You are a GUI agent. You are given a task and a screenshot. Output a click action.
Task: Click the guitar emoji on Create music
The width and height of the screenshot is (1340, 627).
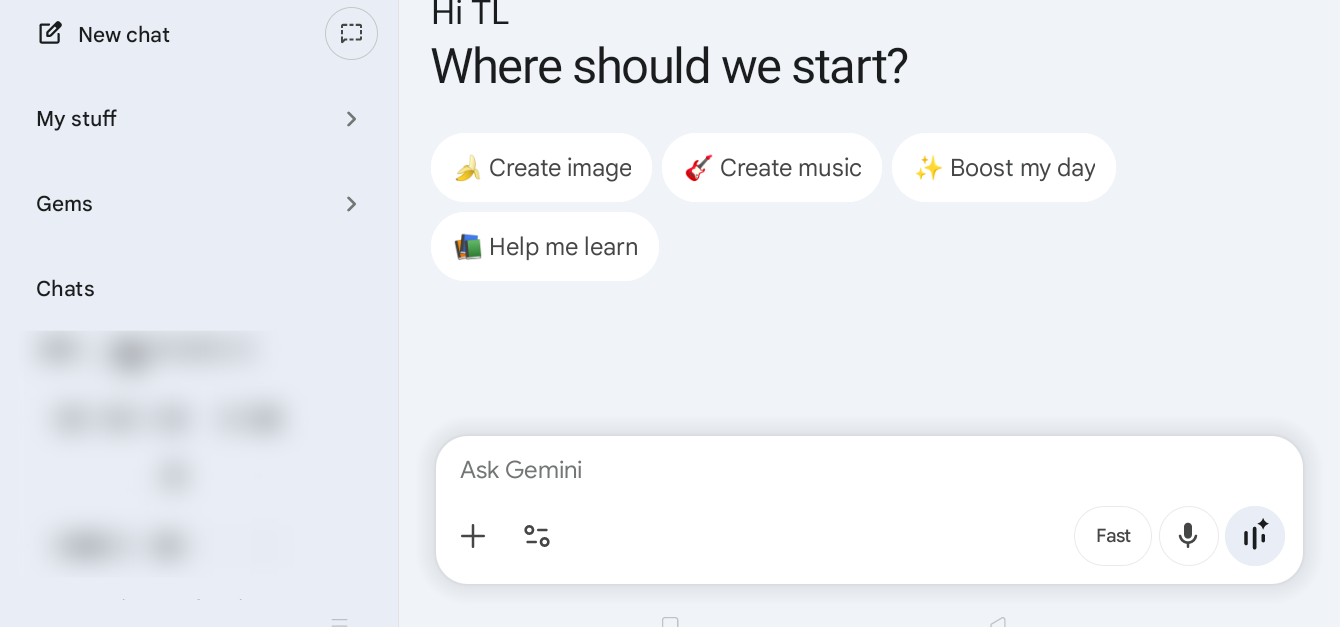point(698,168)
